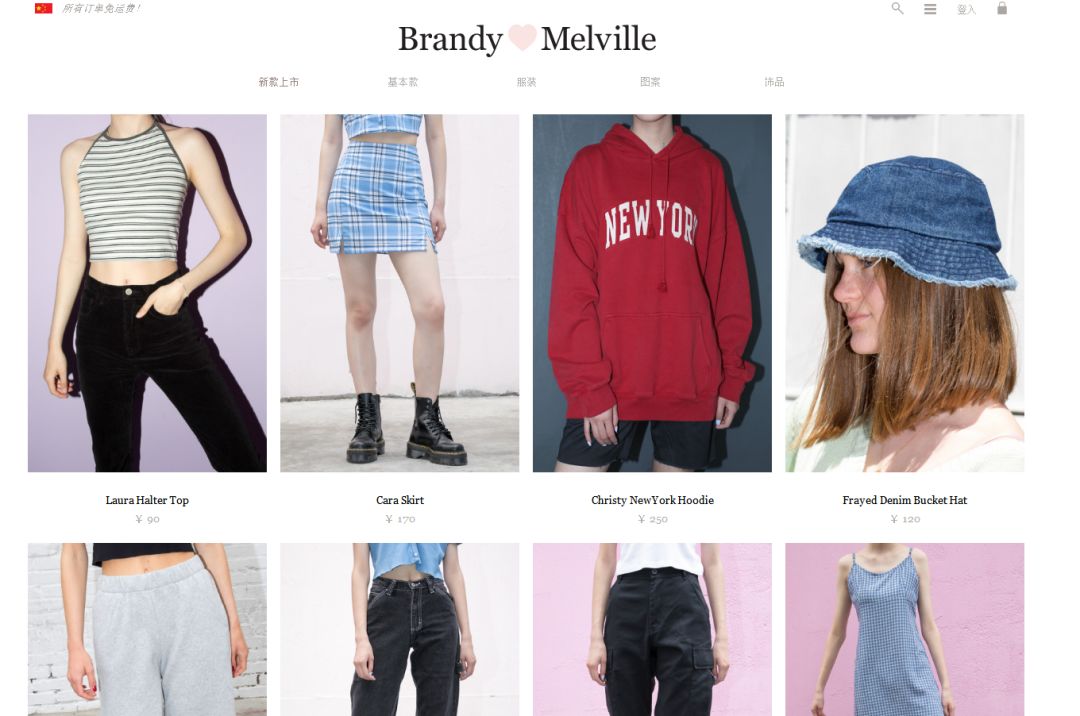1080x716 pixels.
Task: Select the denim bucket hat photo
Action: (x=904, y=293)
